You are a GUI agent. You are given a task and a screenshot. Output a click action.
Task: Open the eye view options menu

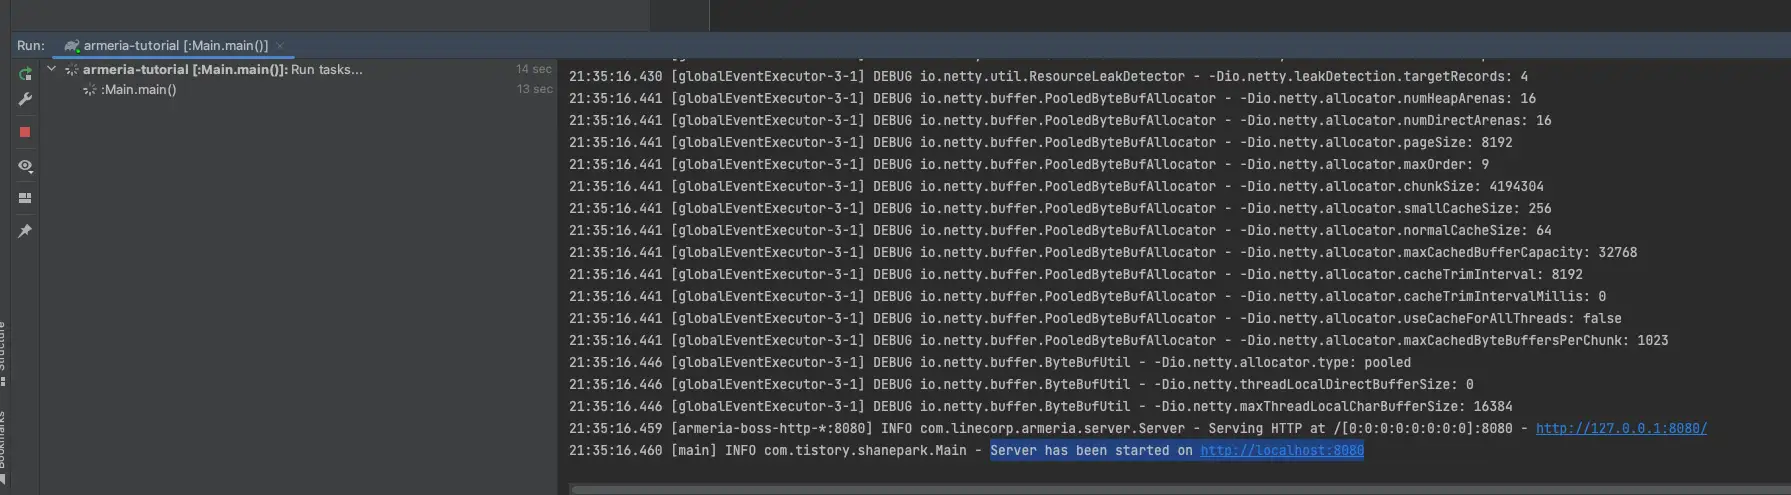tap(25, 166)
